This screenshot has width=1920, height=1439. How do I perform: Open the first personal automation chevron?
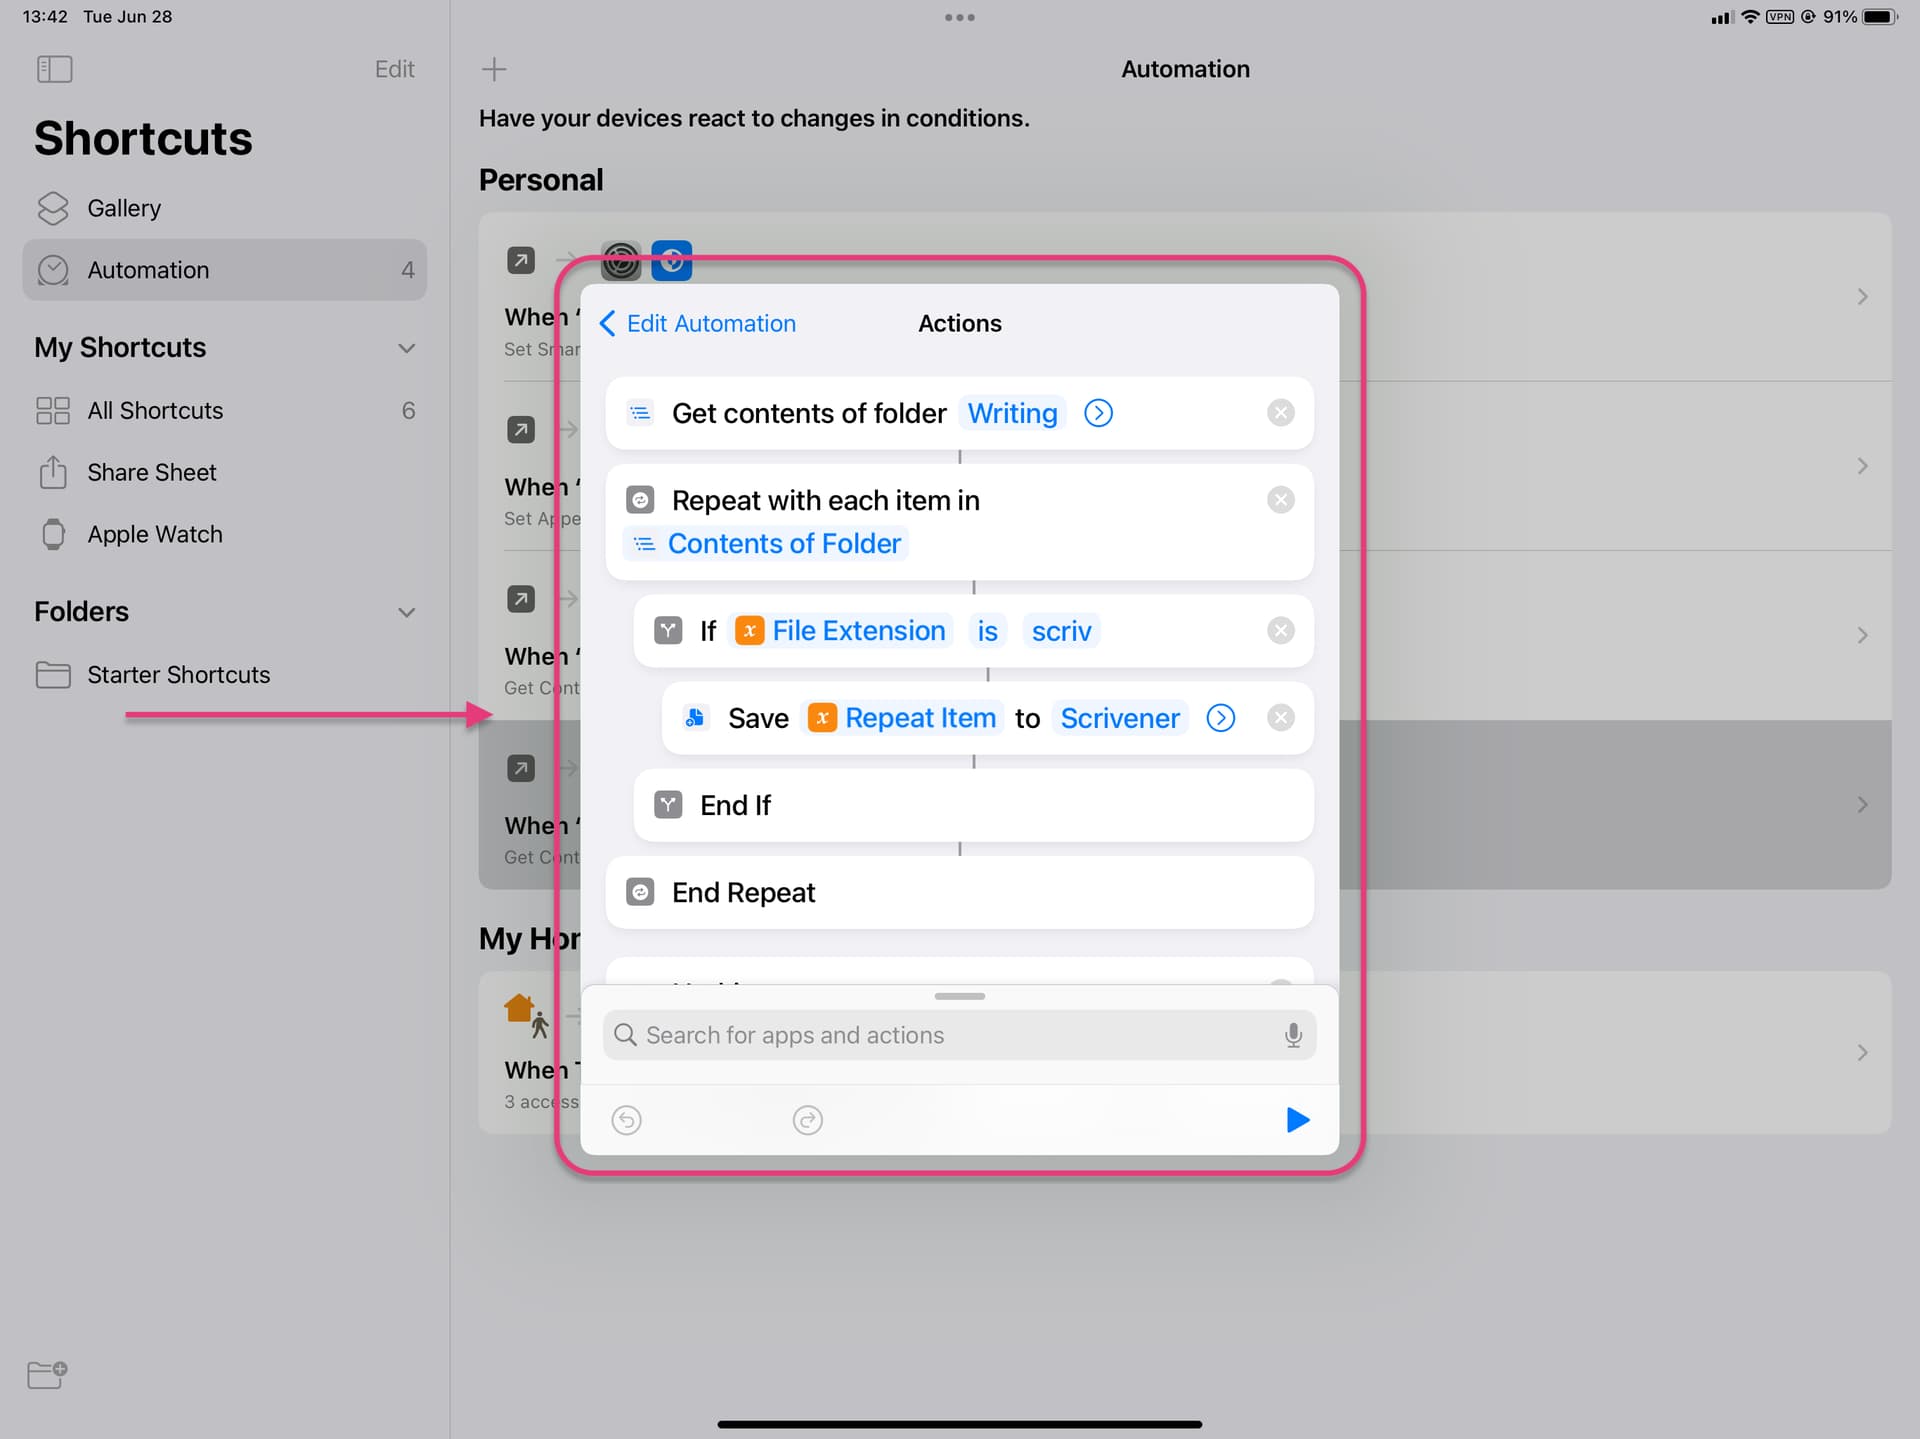[1862, 297]
